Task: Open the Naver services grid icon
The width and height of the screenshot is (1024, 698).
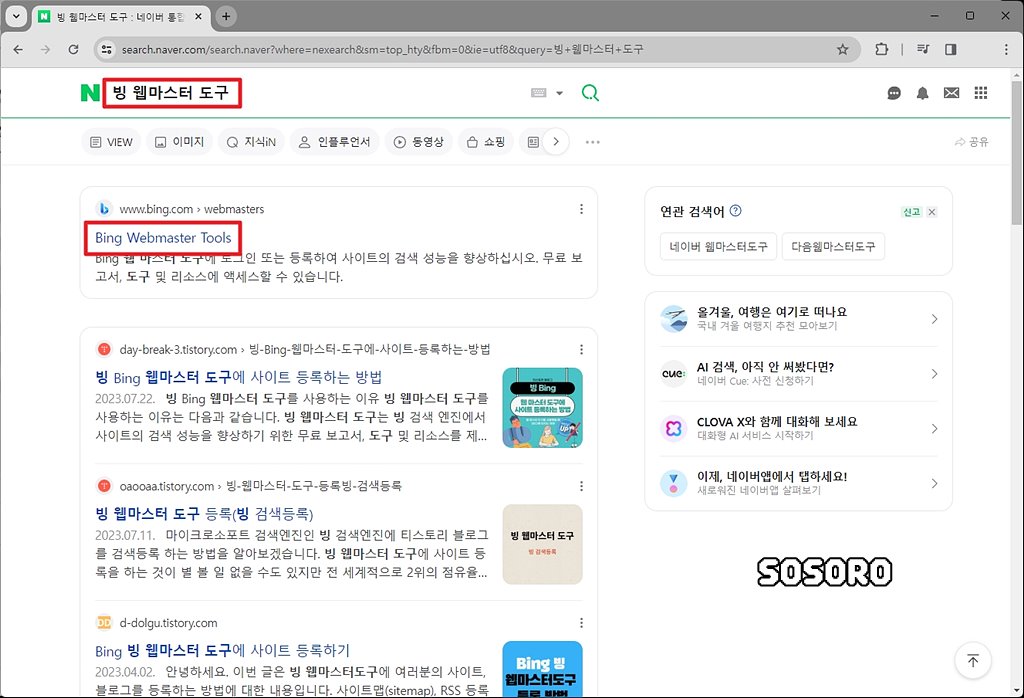Action: pos(981,93)
